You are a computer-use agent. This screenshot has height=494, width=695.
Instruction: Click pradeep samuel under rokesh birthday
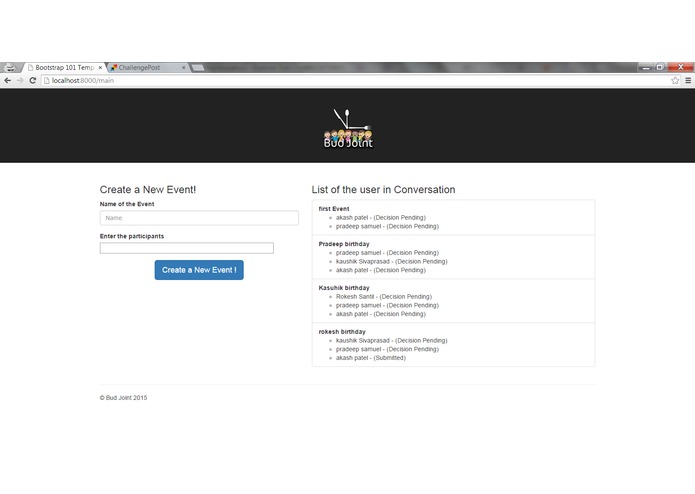(387, 349)
